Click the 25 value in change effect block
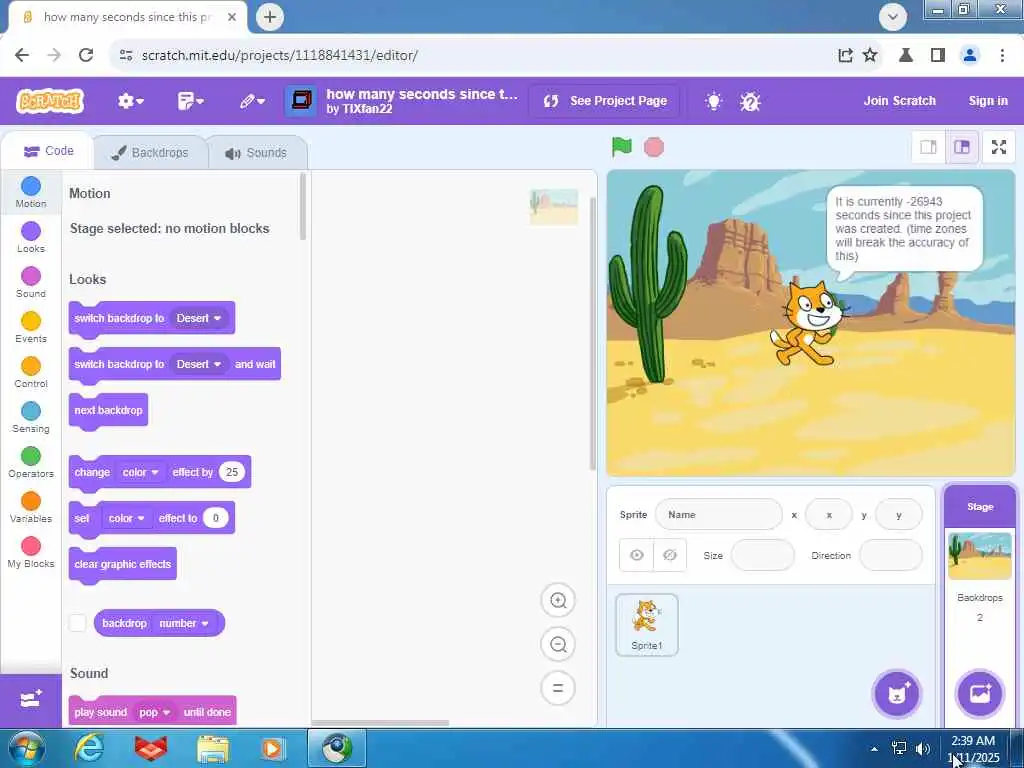Image resolution: width=1024 pixels, height=768 pixels. click(x=232, y=472)
